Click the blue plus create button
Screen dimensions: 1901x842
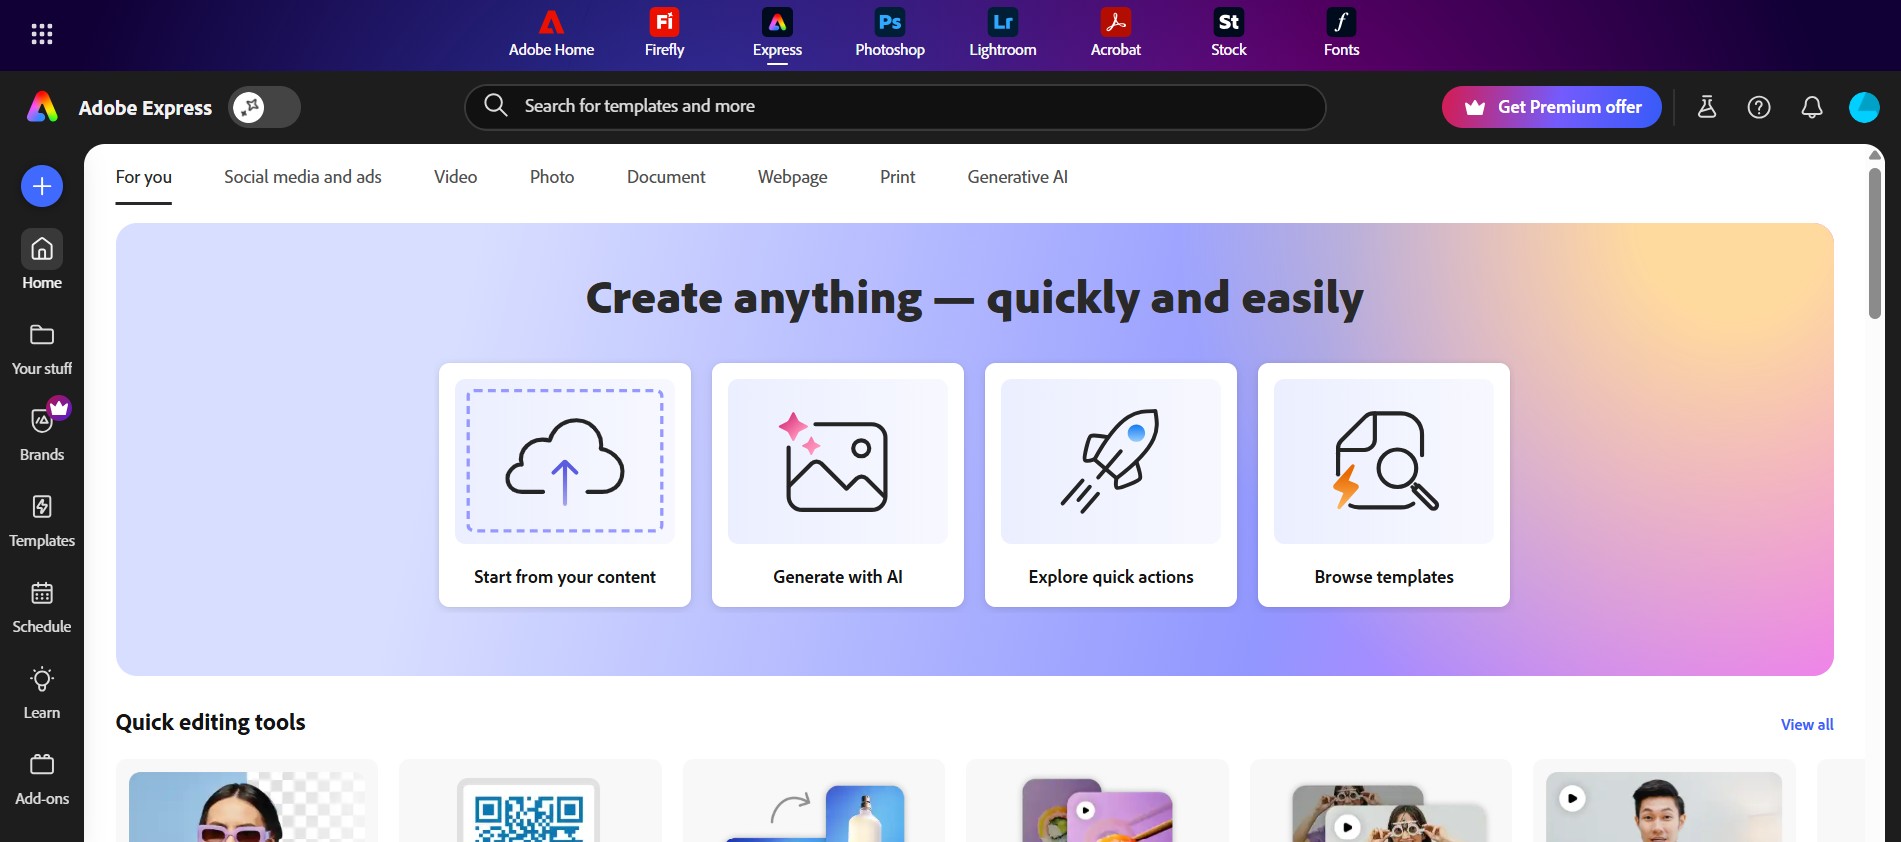pos(42,186)
